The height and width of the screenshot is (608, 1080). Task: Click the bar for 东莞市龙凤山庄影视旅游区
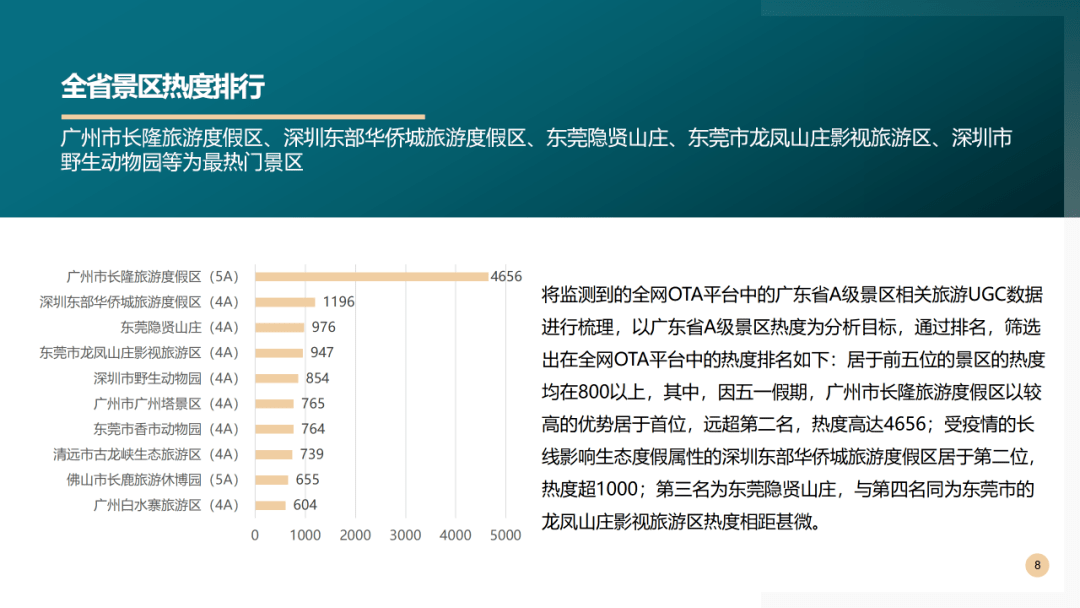(x=280, y=352)
